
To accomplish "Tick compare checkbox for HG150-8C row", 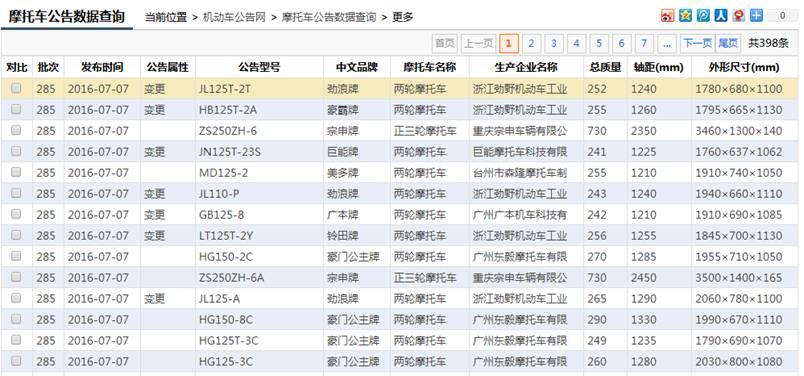I will click(x=16, y=319).
